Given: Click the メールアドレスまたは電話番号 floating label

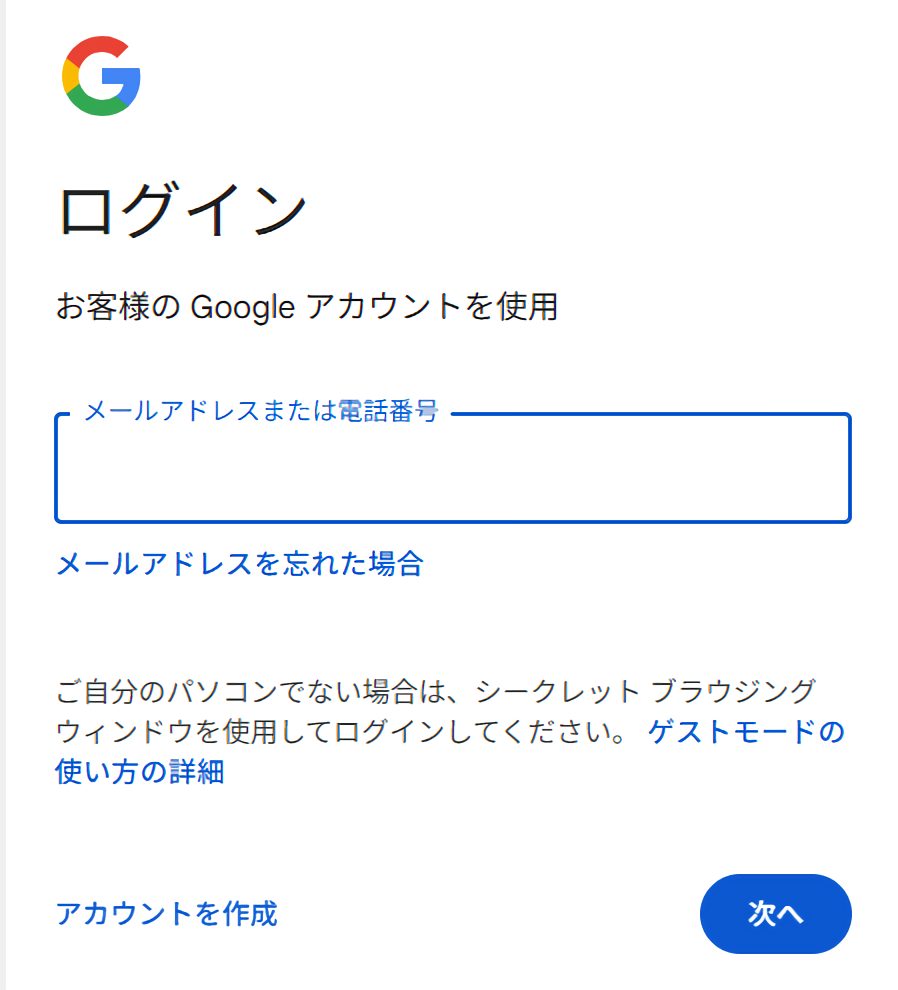Looking at the screenshot, I should [261, 411].
